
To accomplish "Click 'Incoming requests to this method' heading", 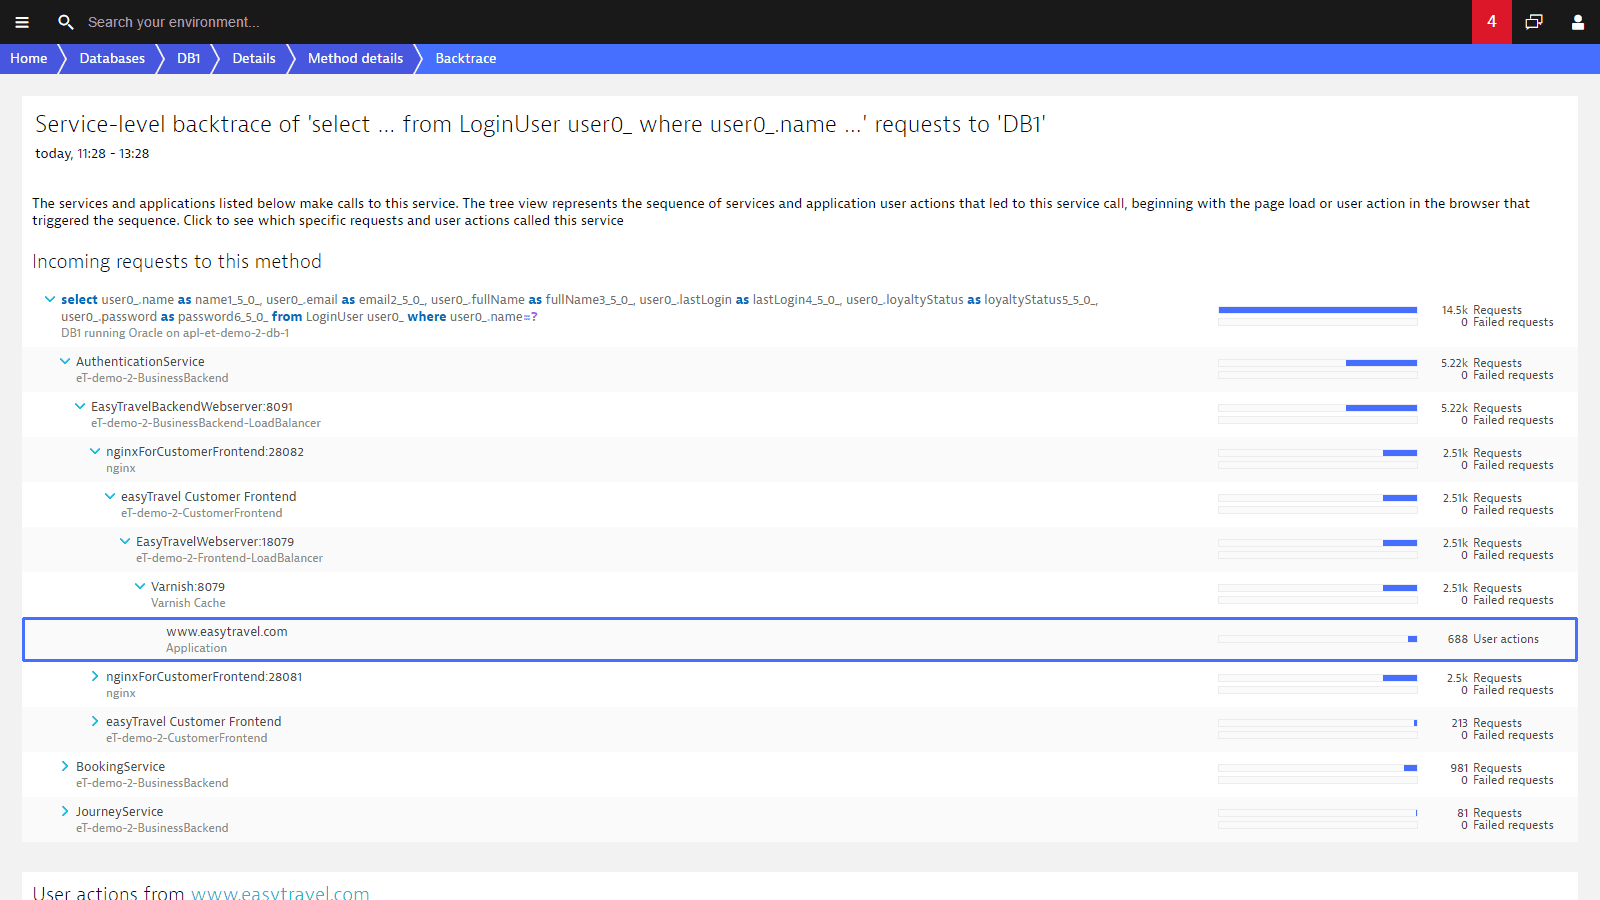I will pyautogui.click(x=177, y=262).
